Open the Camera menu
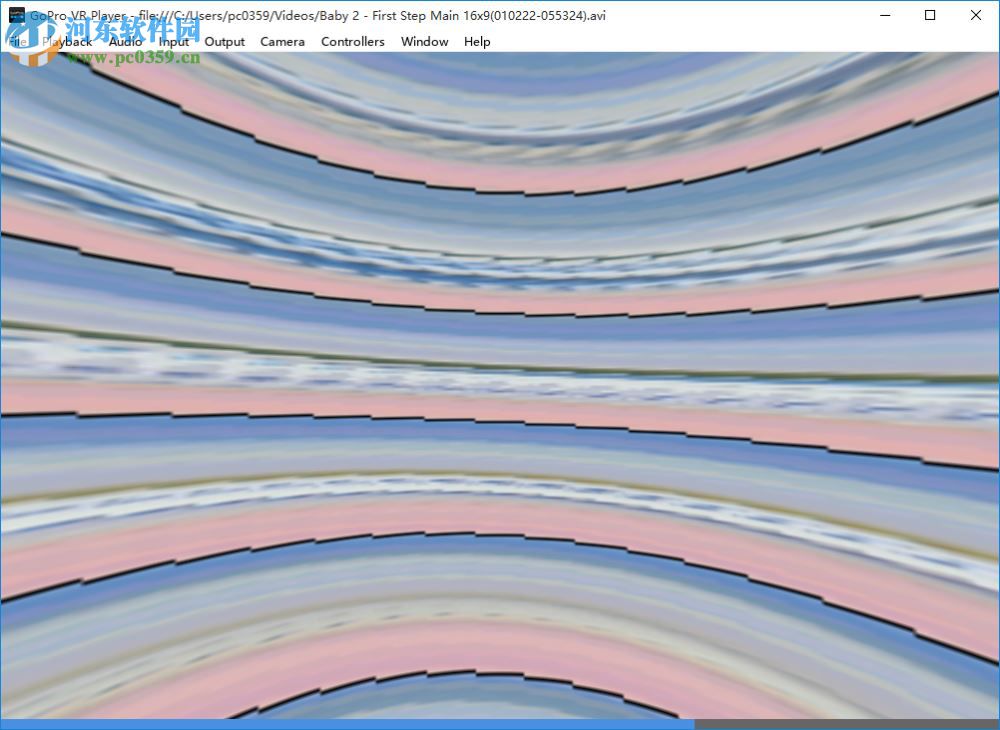The image size is (1000, 730). [x=283, y=42]
